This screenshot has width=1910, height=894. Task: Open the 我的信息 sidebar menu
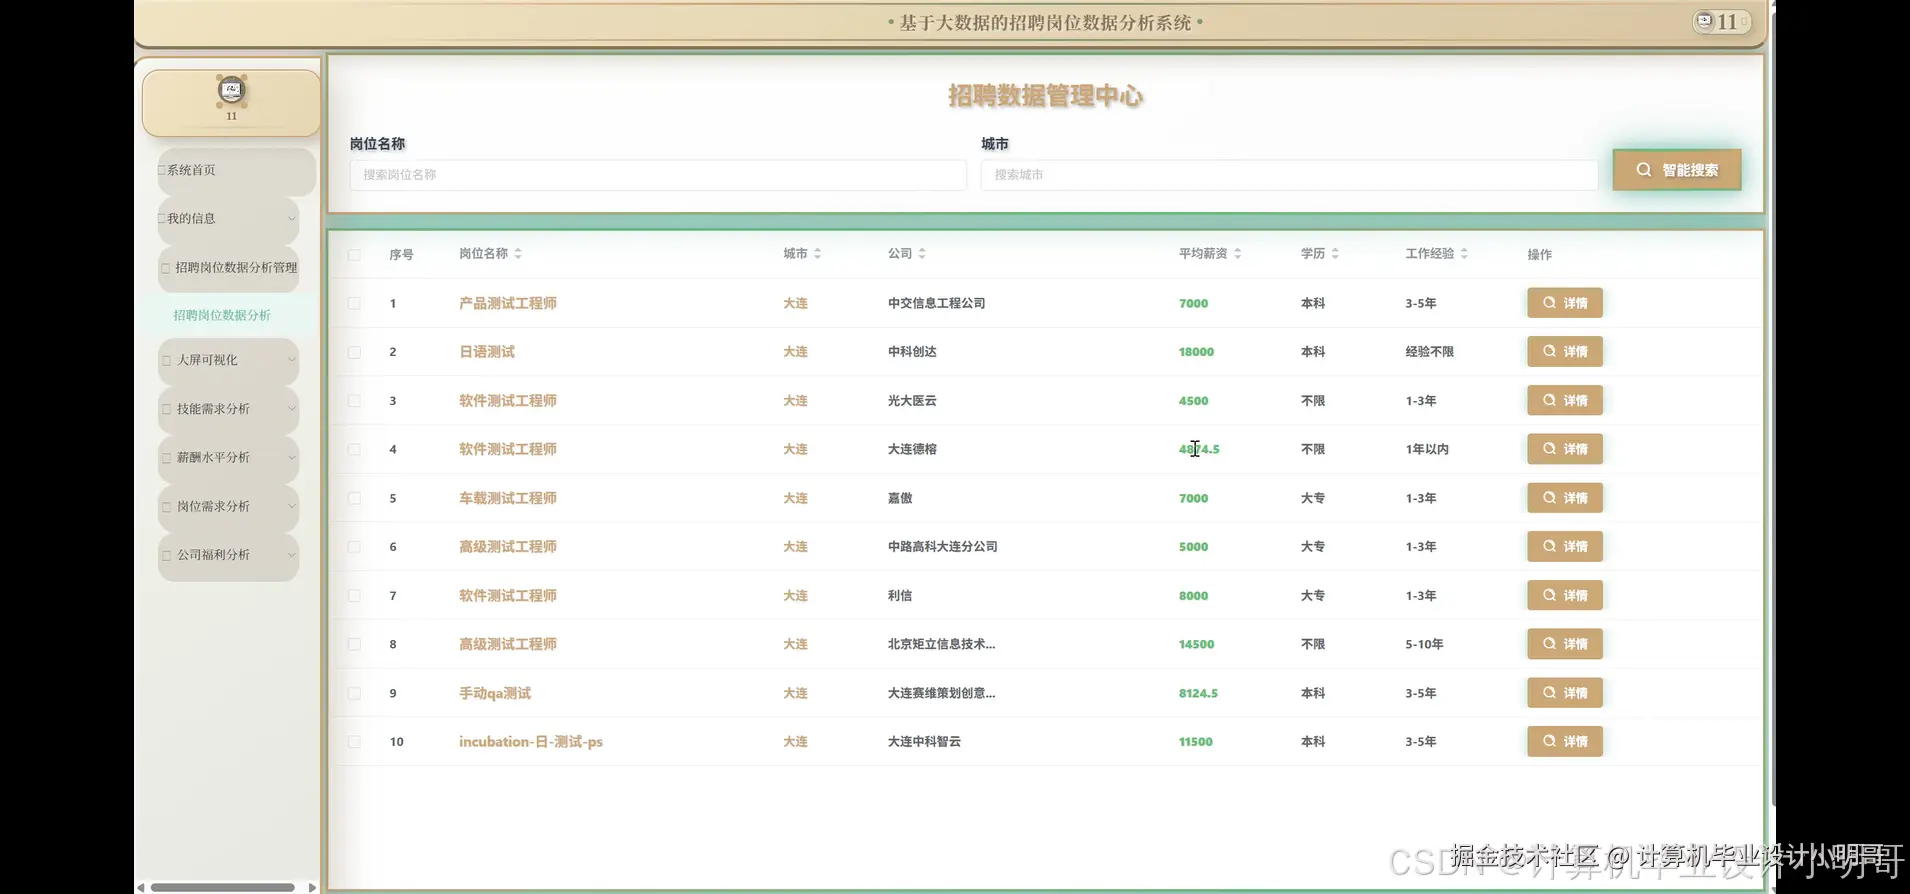pyautogui.click(x=228, y=219)
